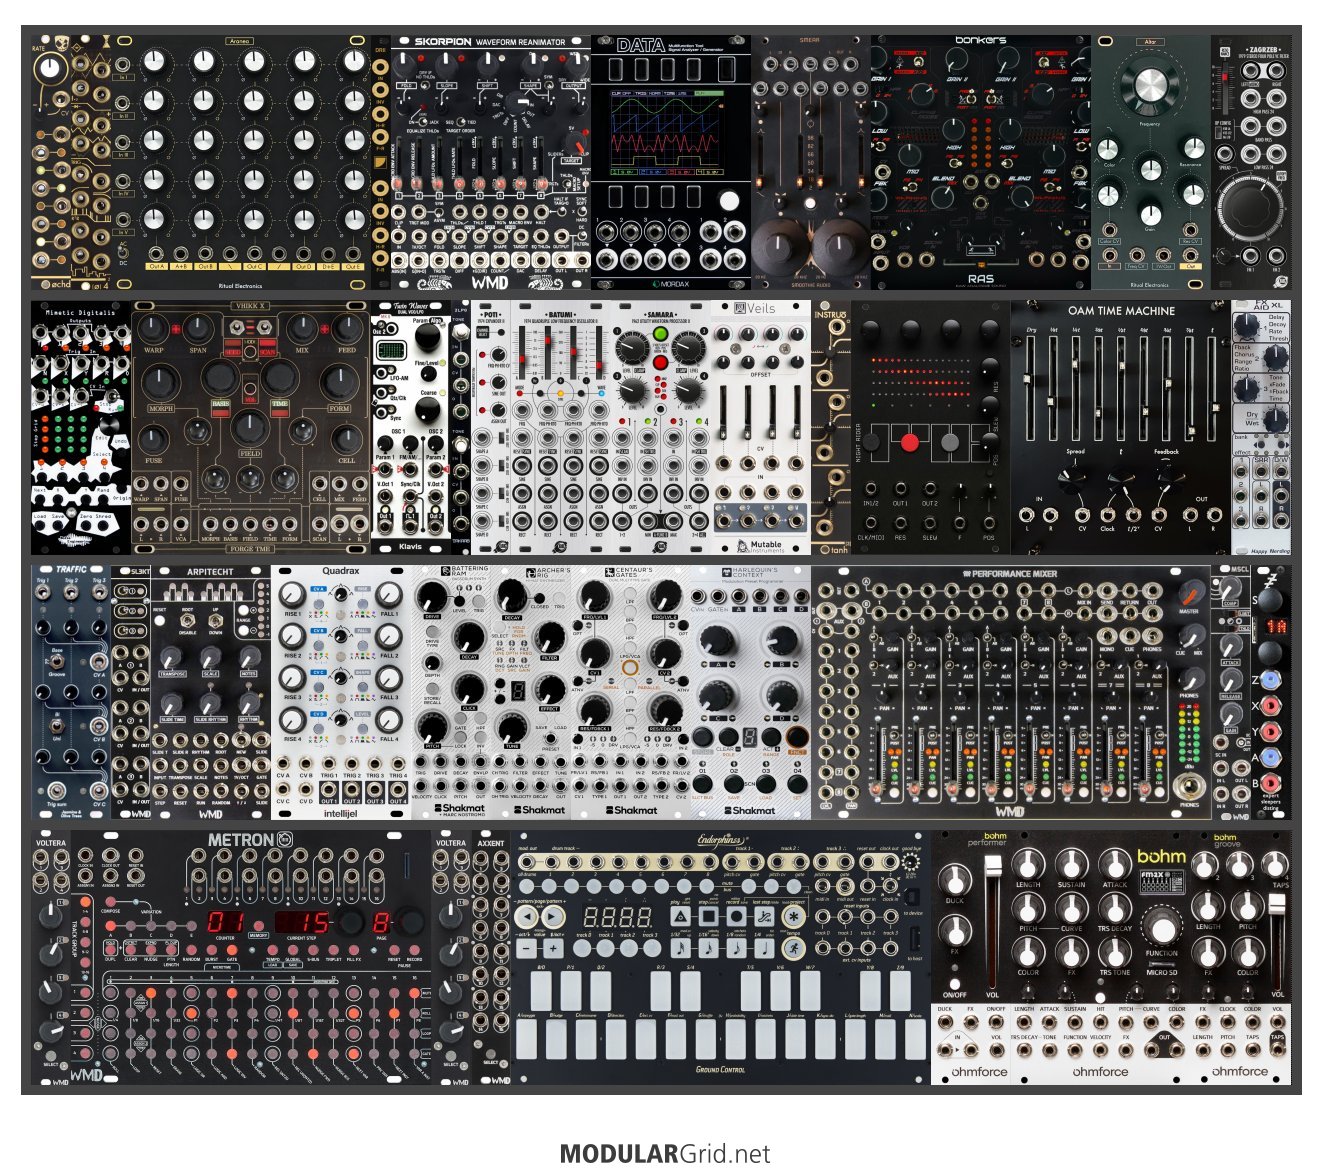Viewport: 1332px width, 1175px height.
Task: Click the FALL 4 knob on Quadrax
Action: [389, 722]
